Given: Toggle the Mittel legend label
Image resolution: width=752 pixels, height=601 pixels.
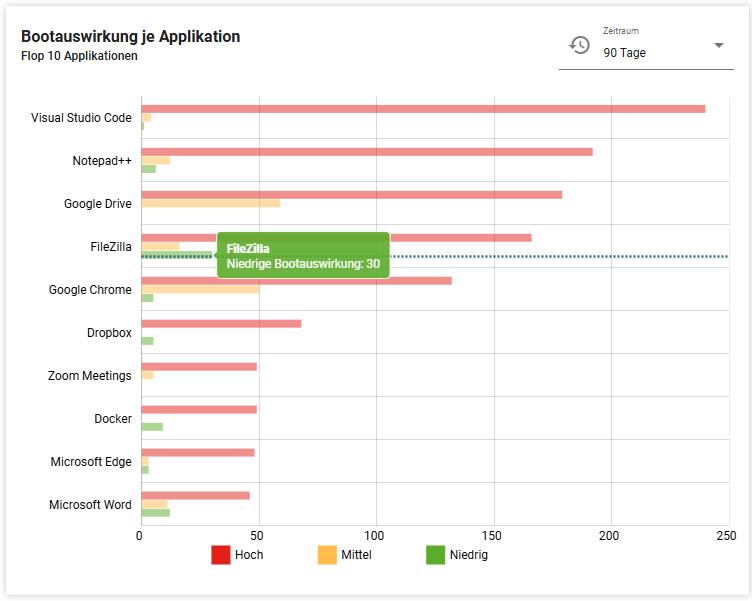Looking at the screenshot, I should pos(356,554).
